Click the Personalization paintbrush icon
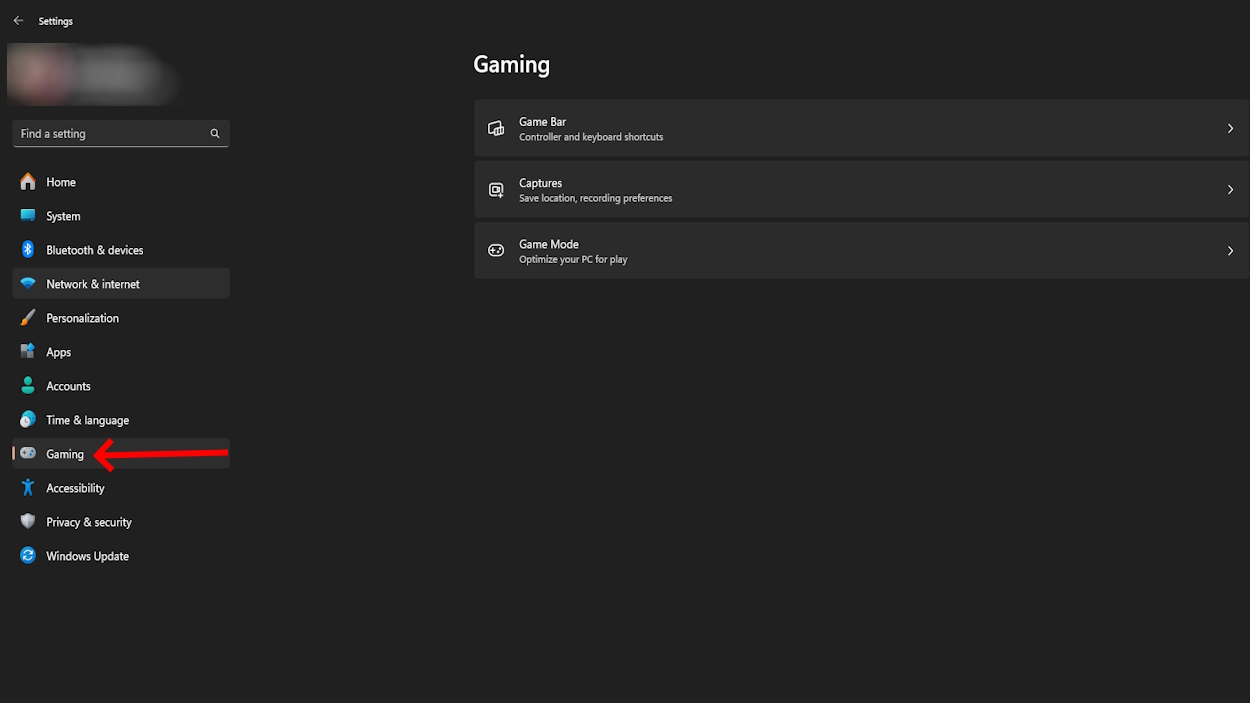Image resolution: width=1250 pixels, height=703 pixels. 28,318
